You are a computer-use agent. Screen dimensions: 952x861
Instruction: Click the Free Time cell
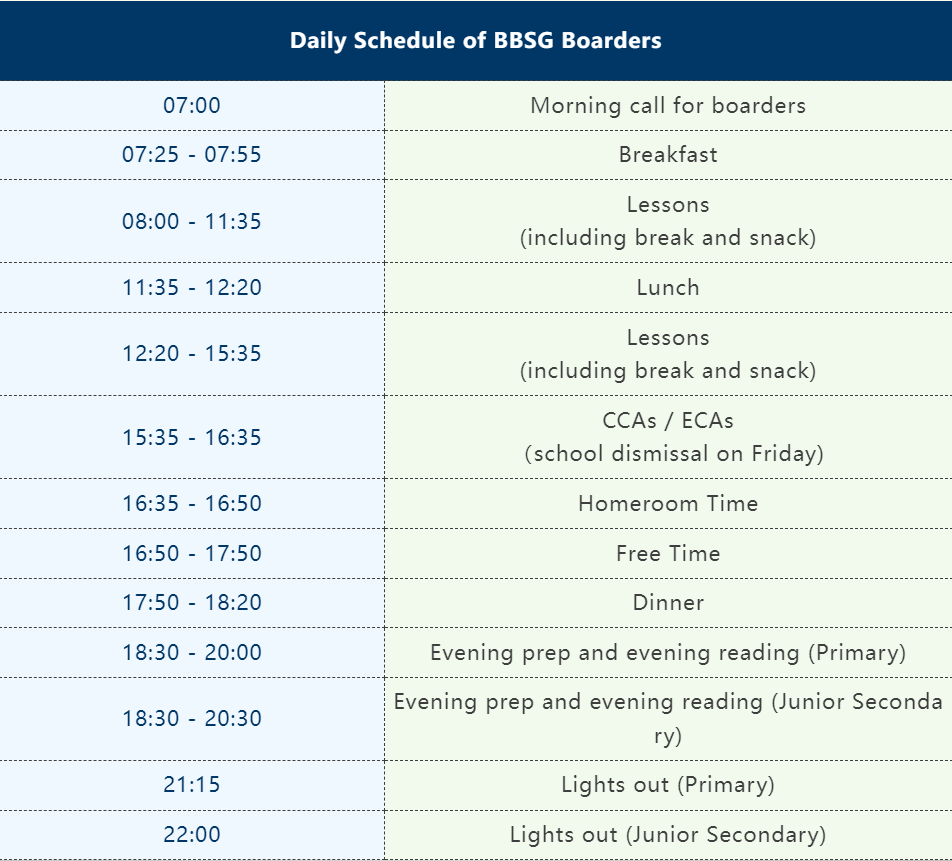[668, 554]
